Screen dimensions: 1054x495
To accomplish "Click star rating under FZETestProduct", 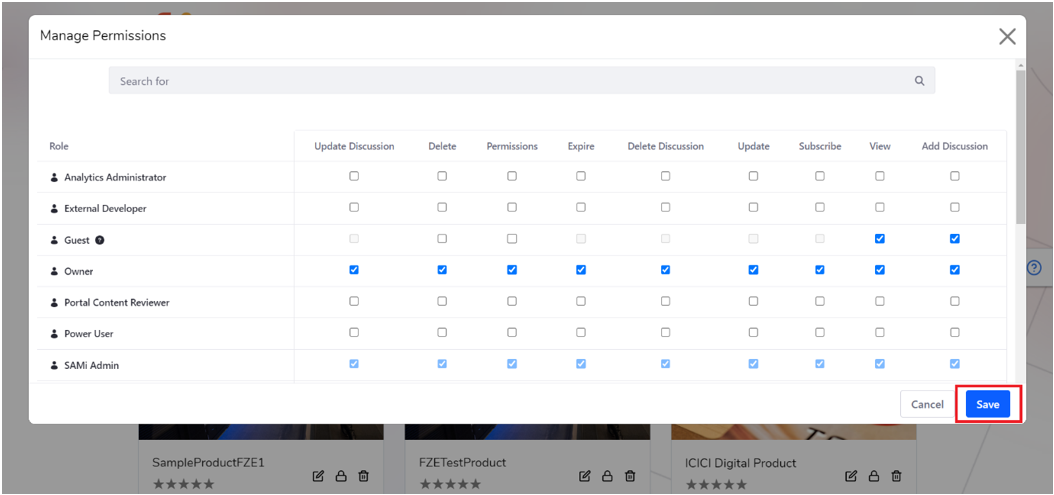I will 450,484.
